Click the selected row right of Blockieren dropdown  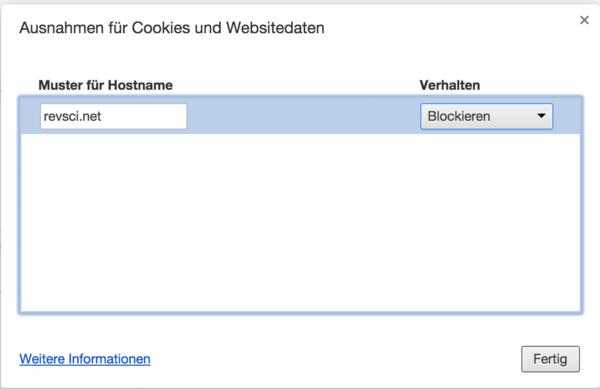[x=566, y=116]
